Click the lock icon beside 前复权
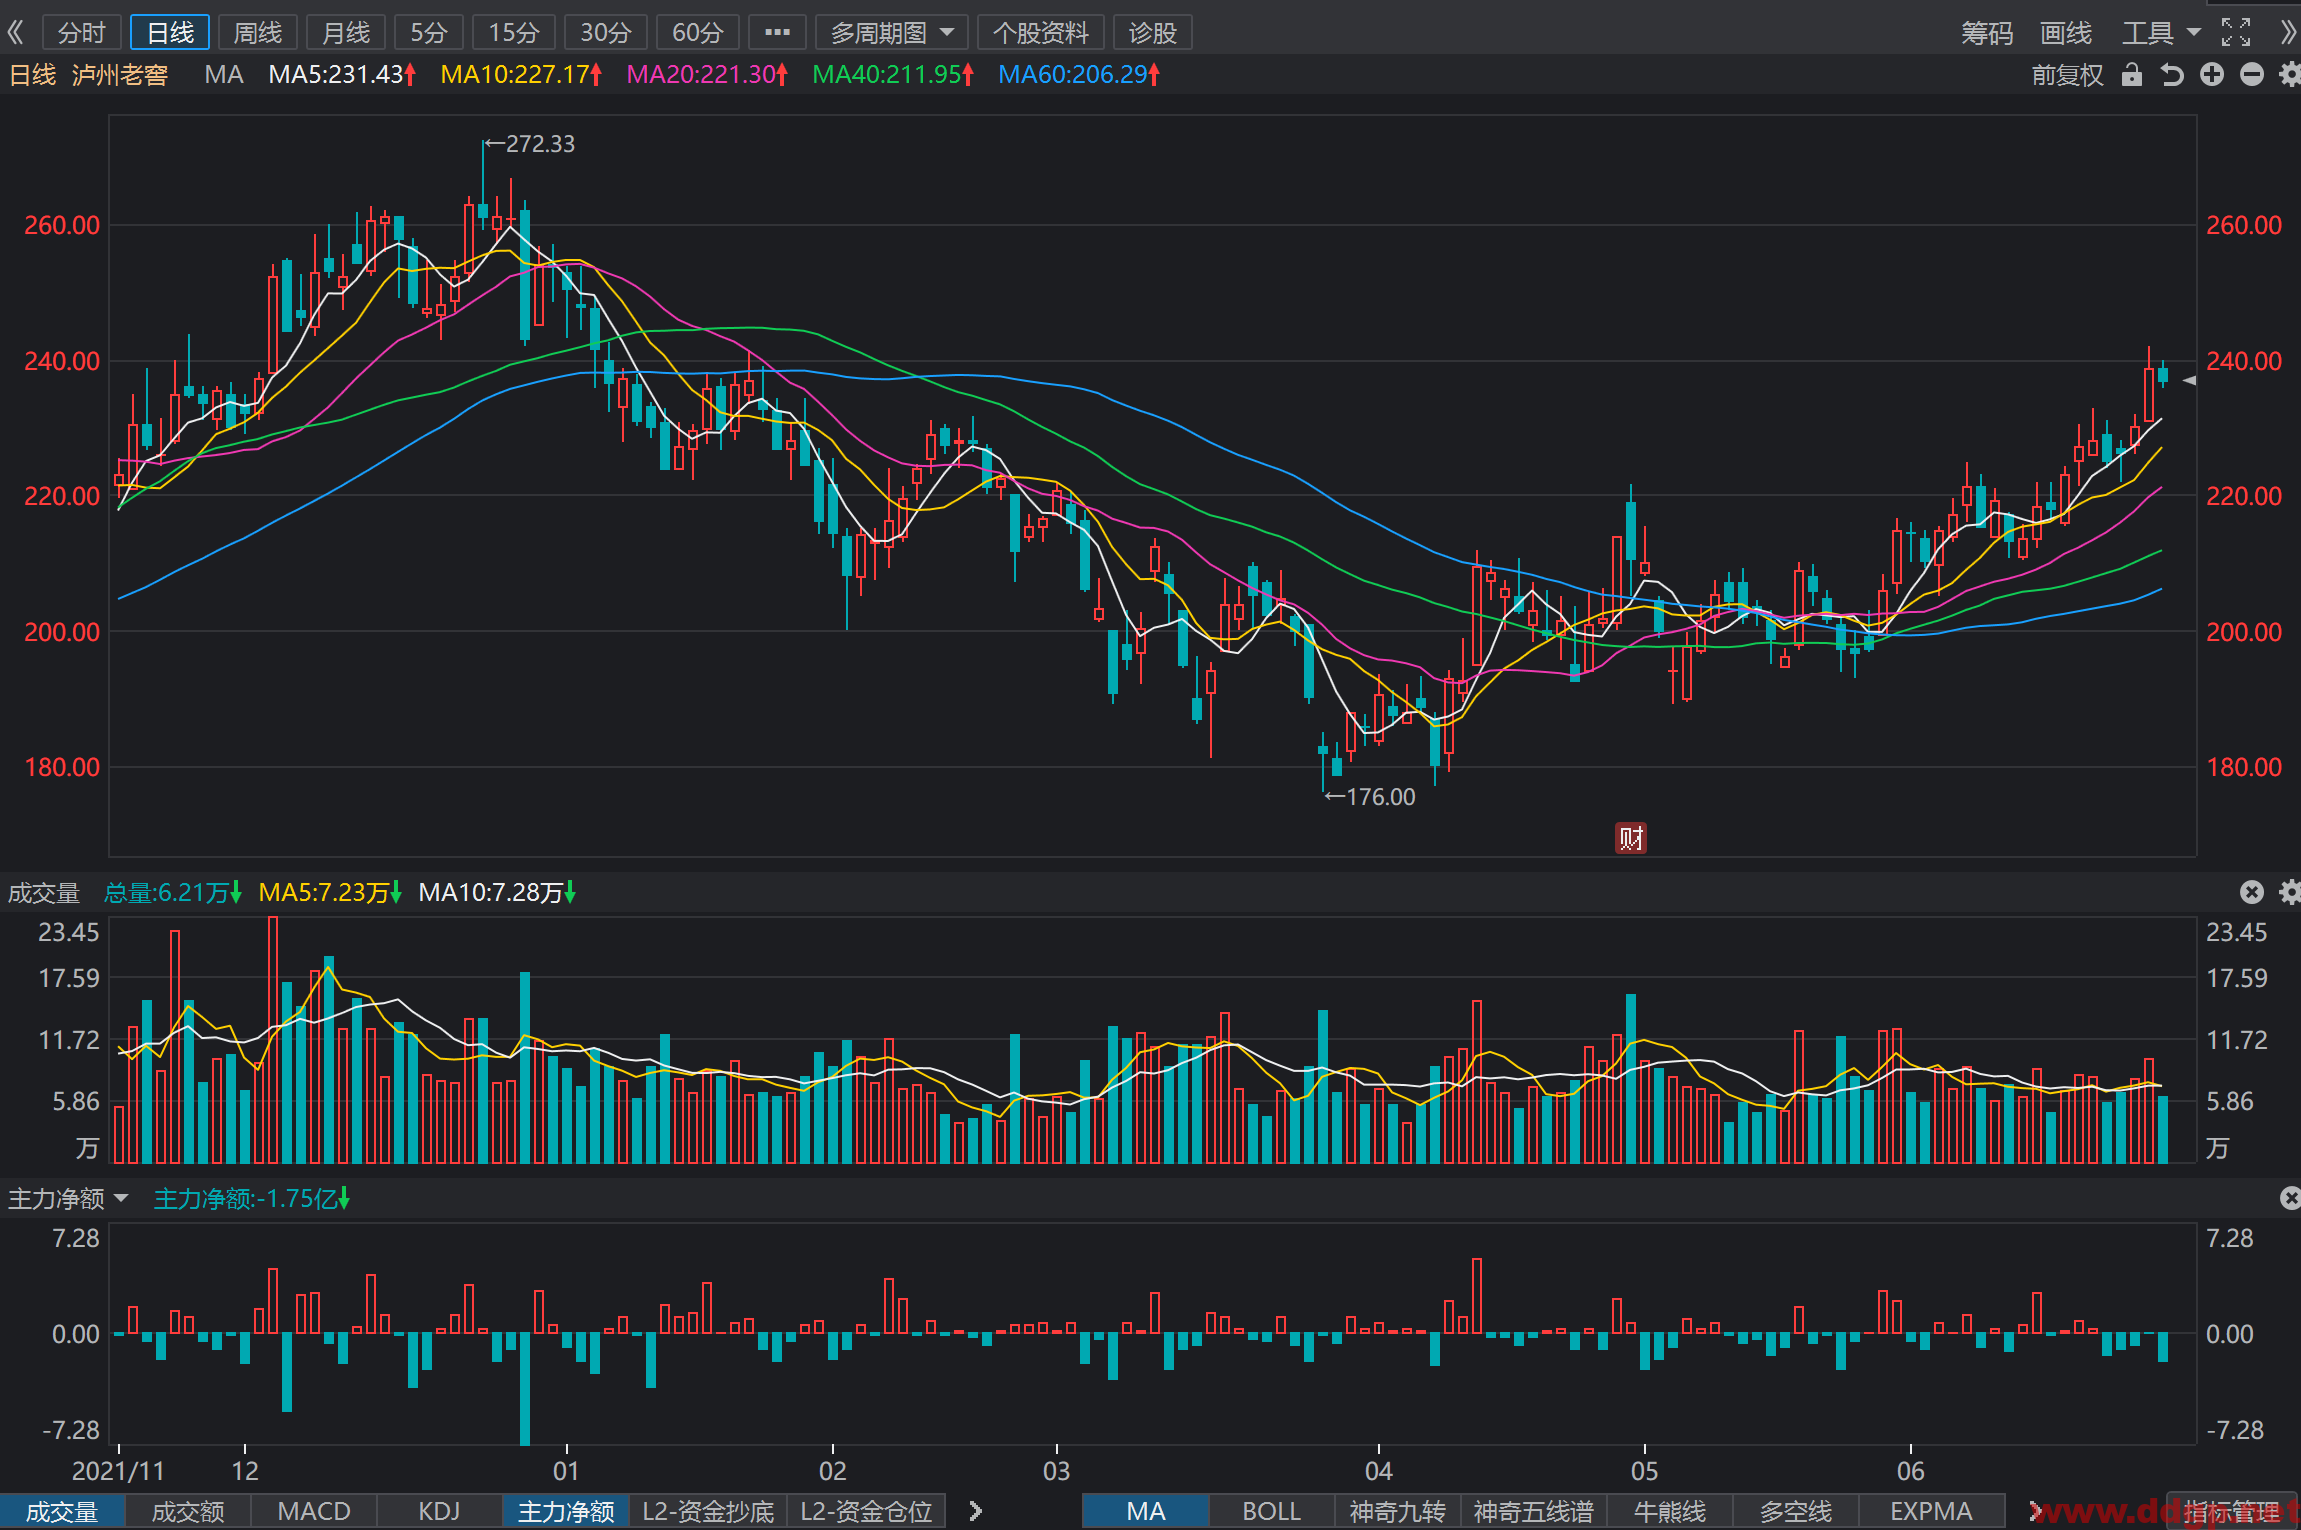Screen dimensions: 2301x1530 pos(2132,75)
